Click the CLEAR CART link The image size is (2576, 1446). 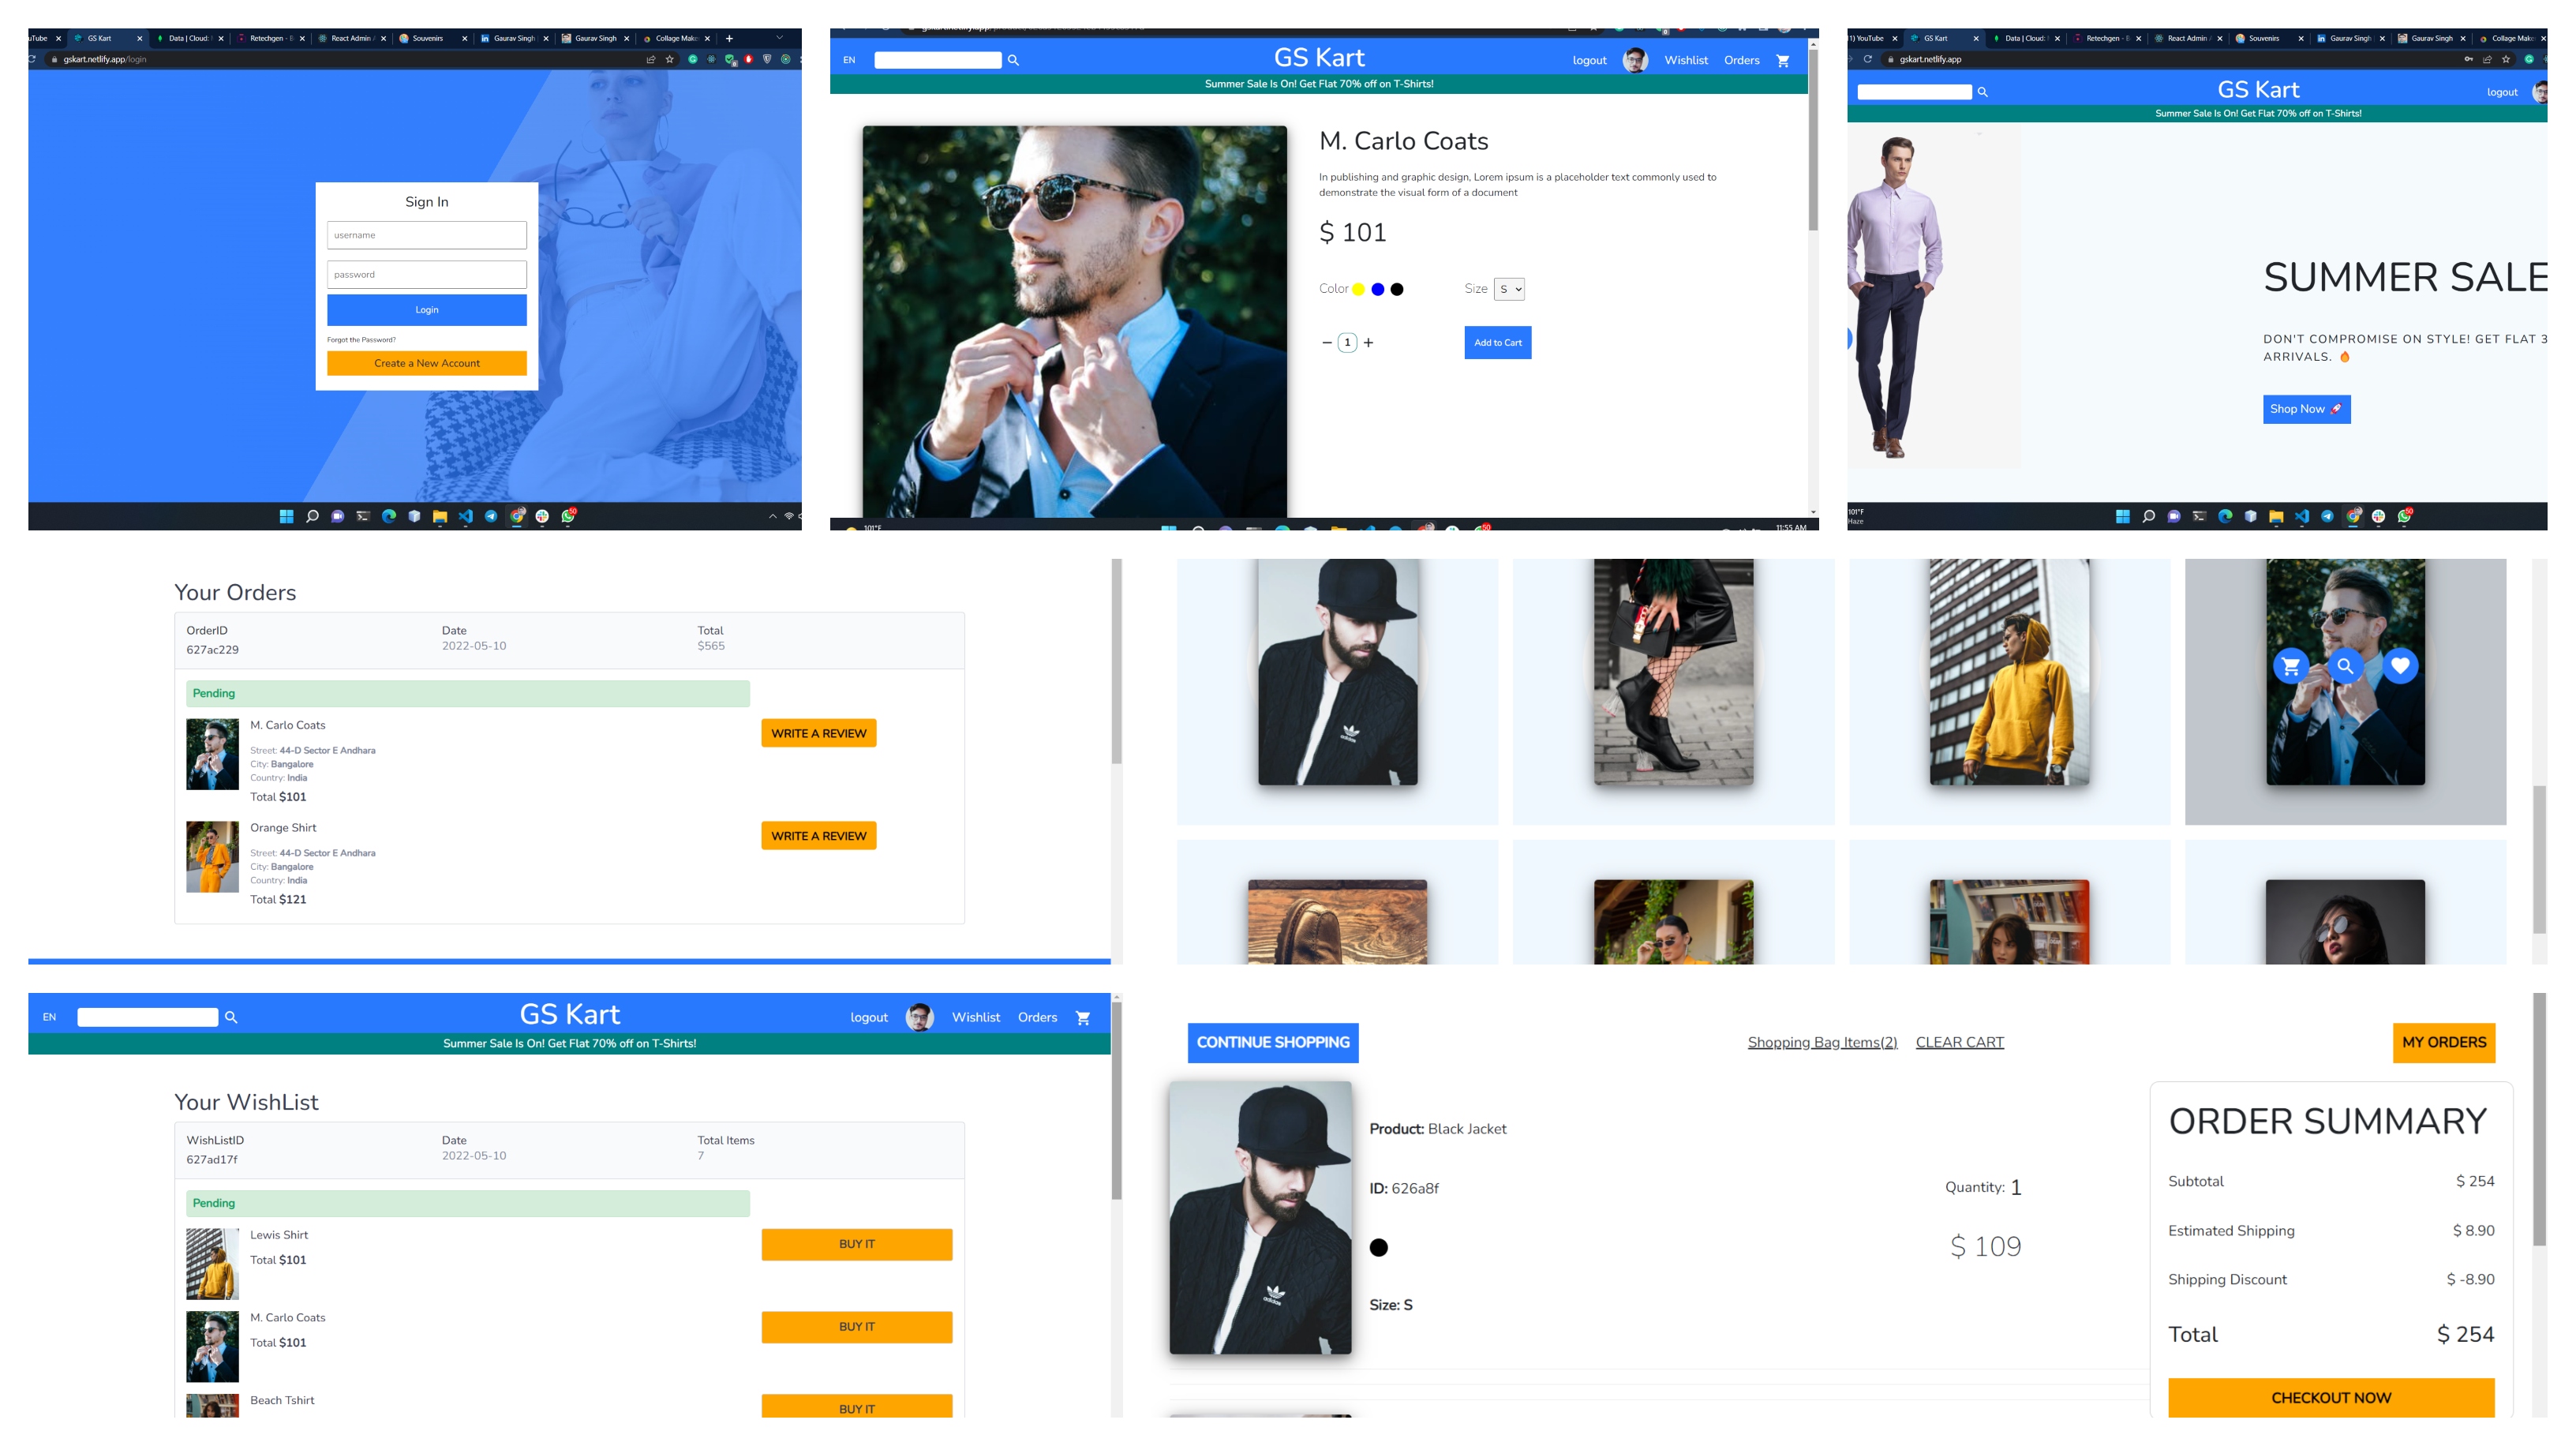pyautogui.click(x=1959, y=1042)
